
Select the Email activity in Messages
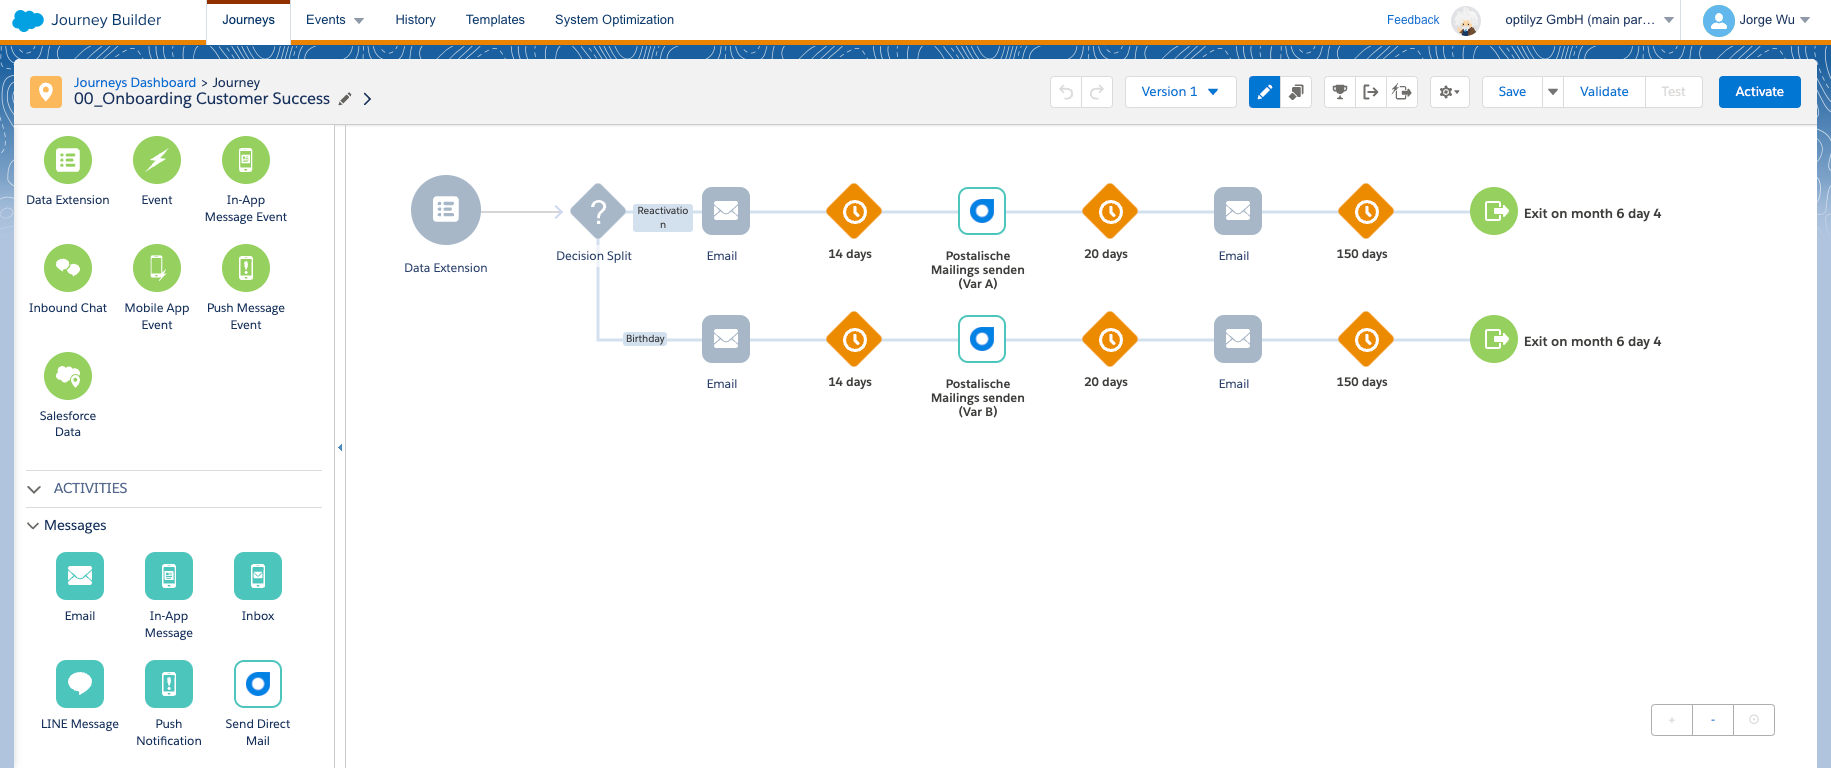tap(80, 576)
